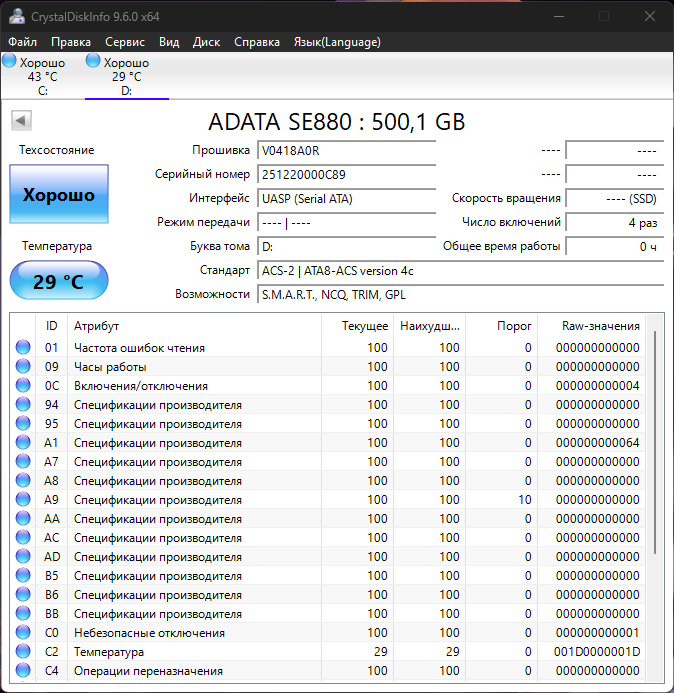Image resolution: width=674 pixels, height=693 pixels.
Task: Click the previous disk arrow button
Action: pyautogui.click(x=22, y=121)
